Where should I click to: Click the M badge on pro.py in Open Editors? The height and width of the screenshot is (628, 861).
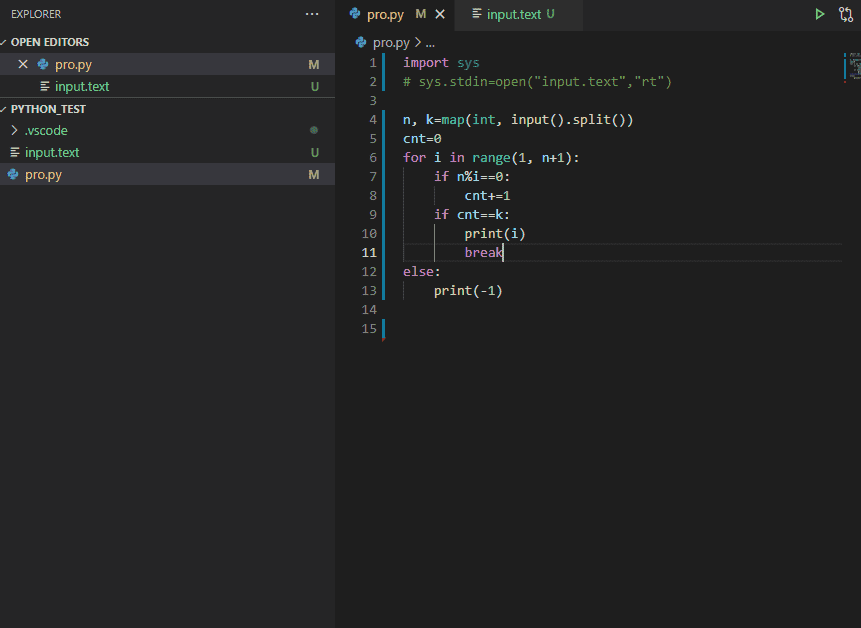(314, 65)
